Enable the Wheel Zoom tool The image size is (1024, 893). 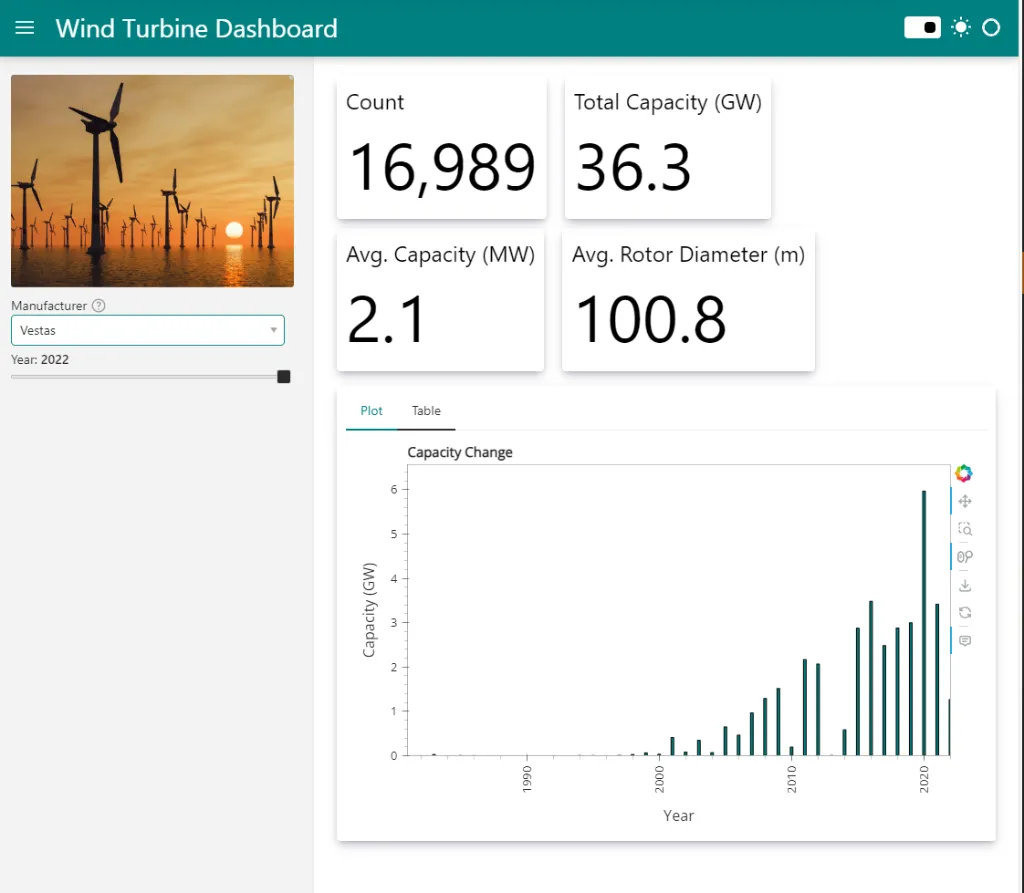[964, 557]
